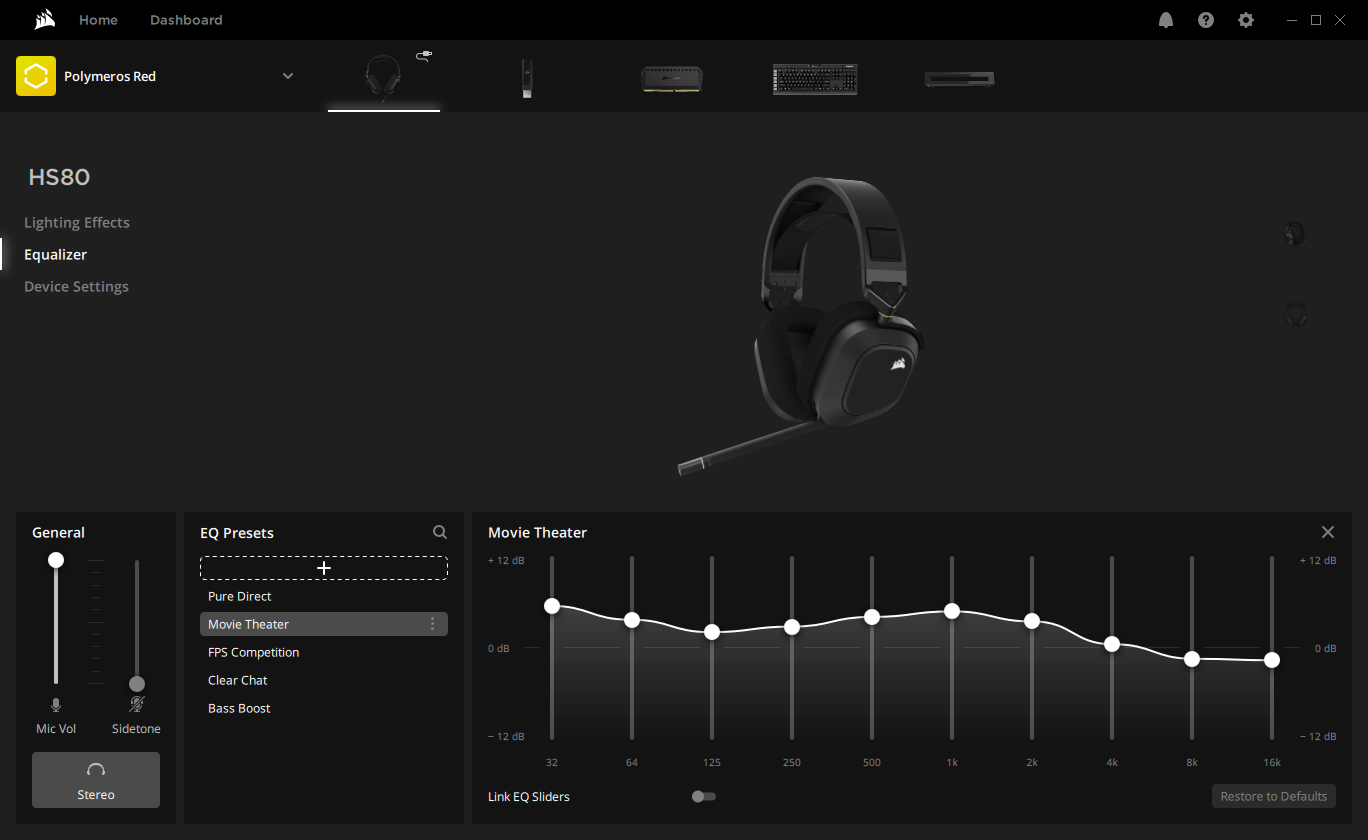This screenshot has height=840, width=1368.
Task: Click the search icon in EQ Presets
Action: (x=440, y=533)
